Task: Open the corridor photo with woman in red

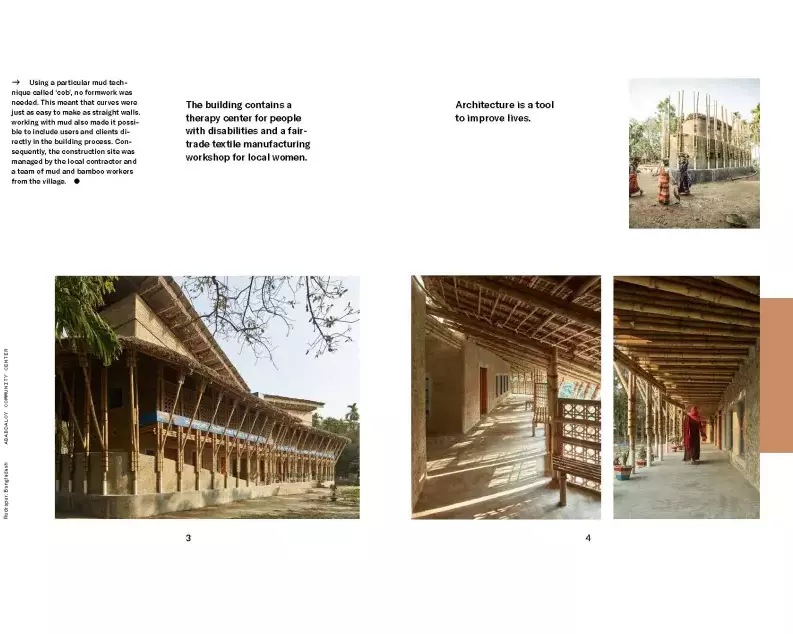Action: [x=685, y=397]
